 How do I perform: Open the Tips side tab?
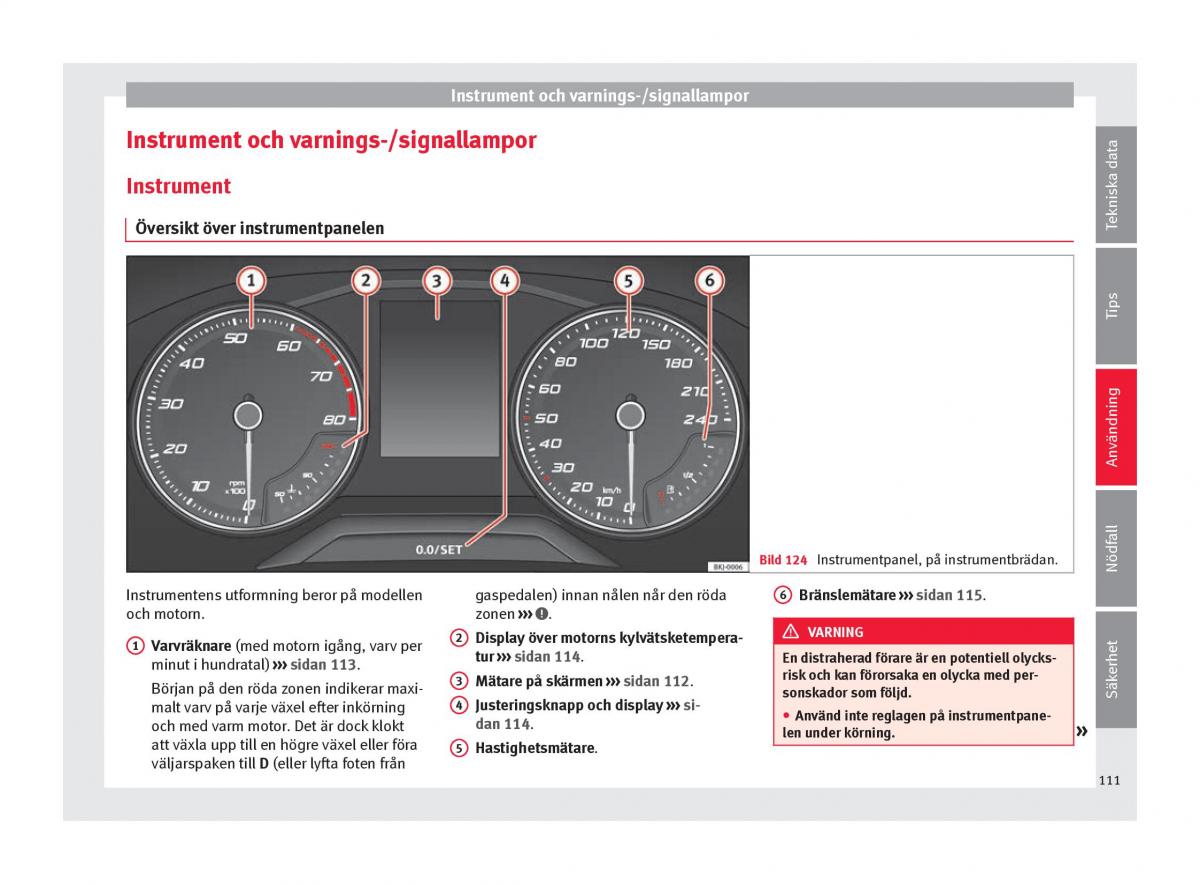[x=1115, y=305]
